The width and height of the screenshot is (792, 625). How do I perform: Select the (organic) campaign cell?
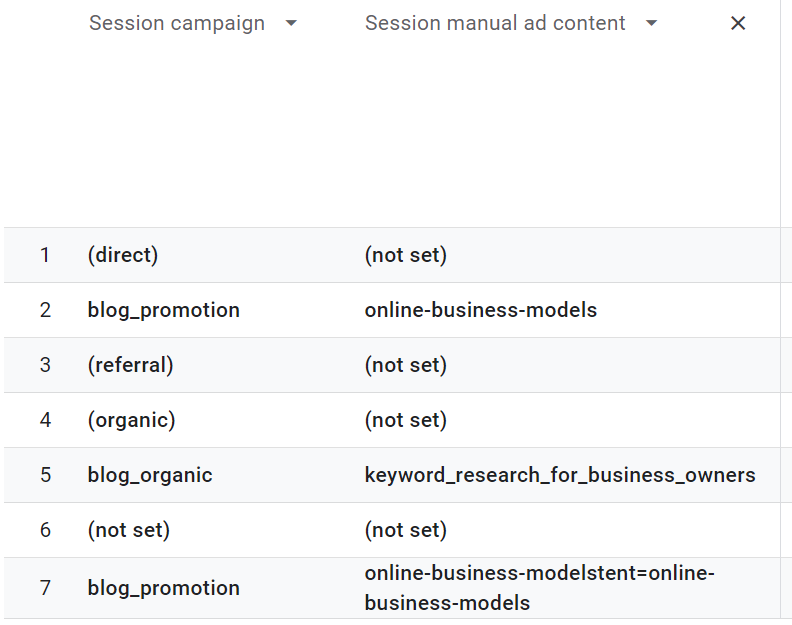coord(132,420)
